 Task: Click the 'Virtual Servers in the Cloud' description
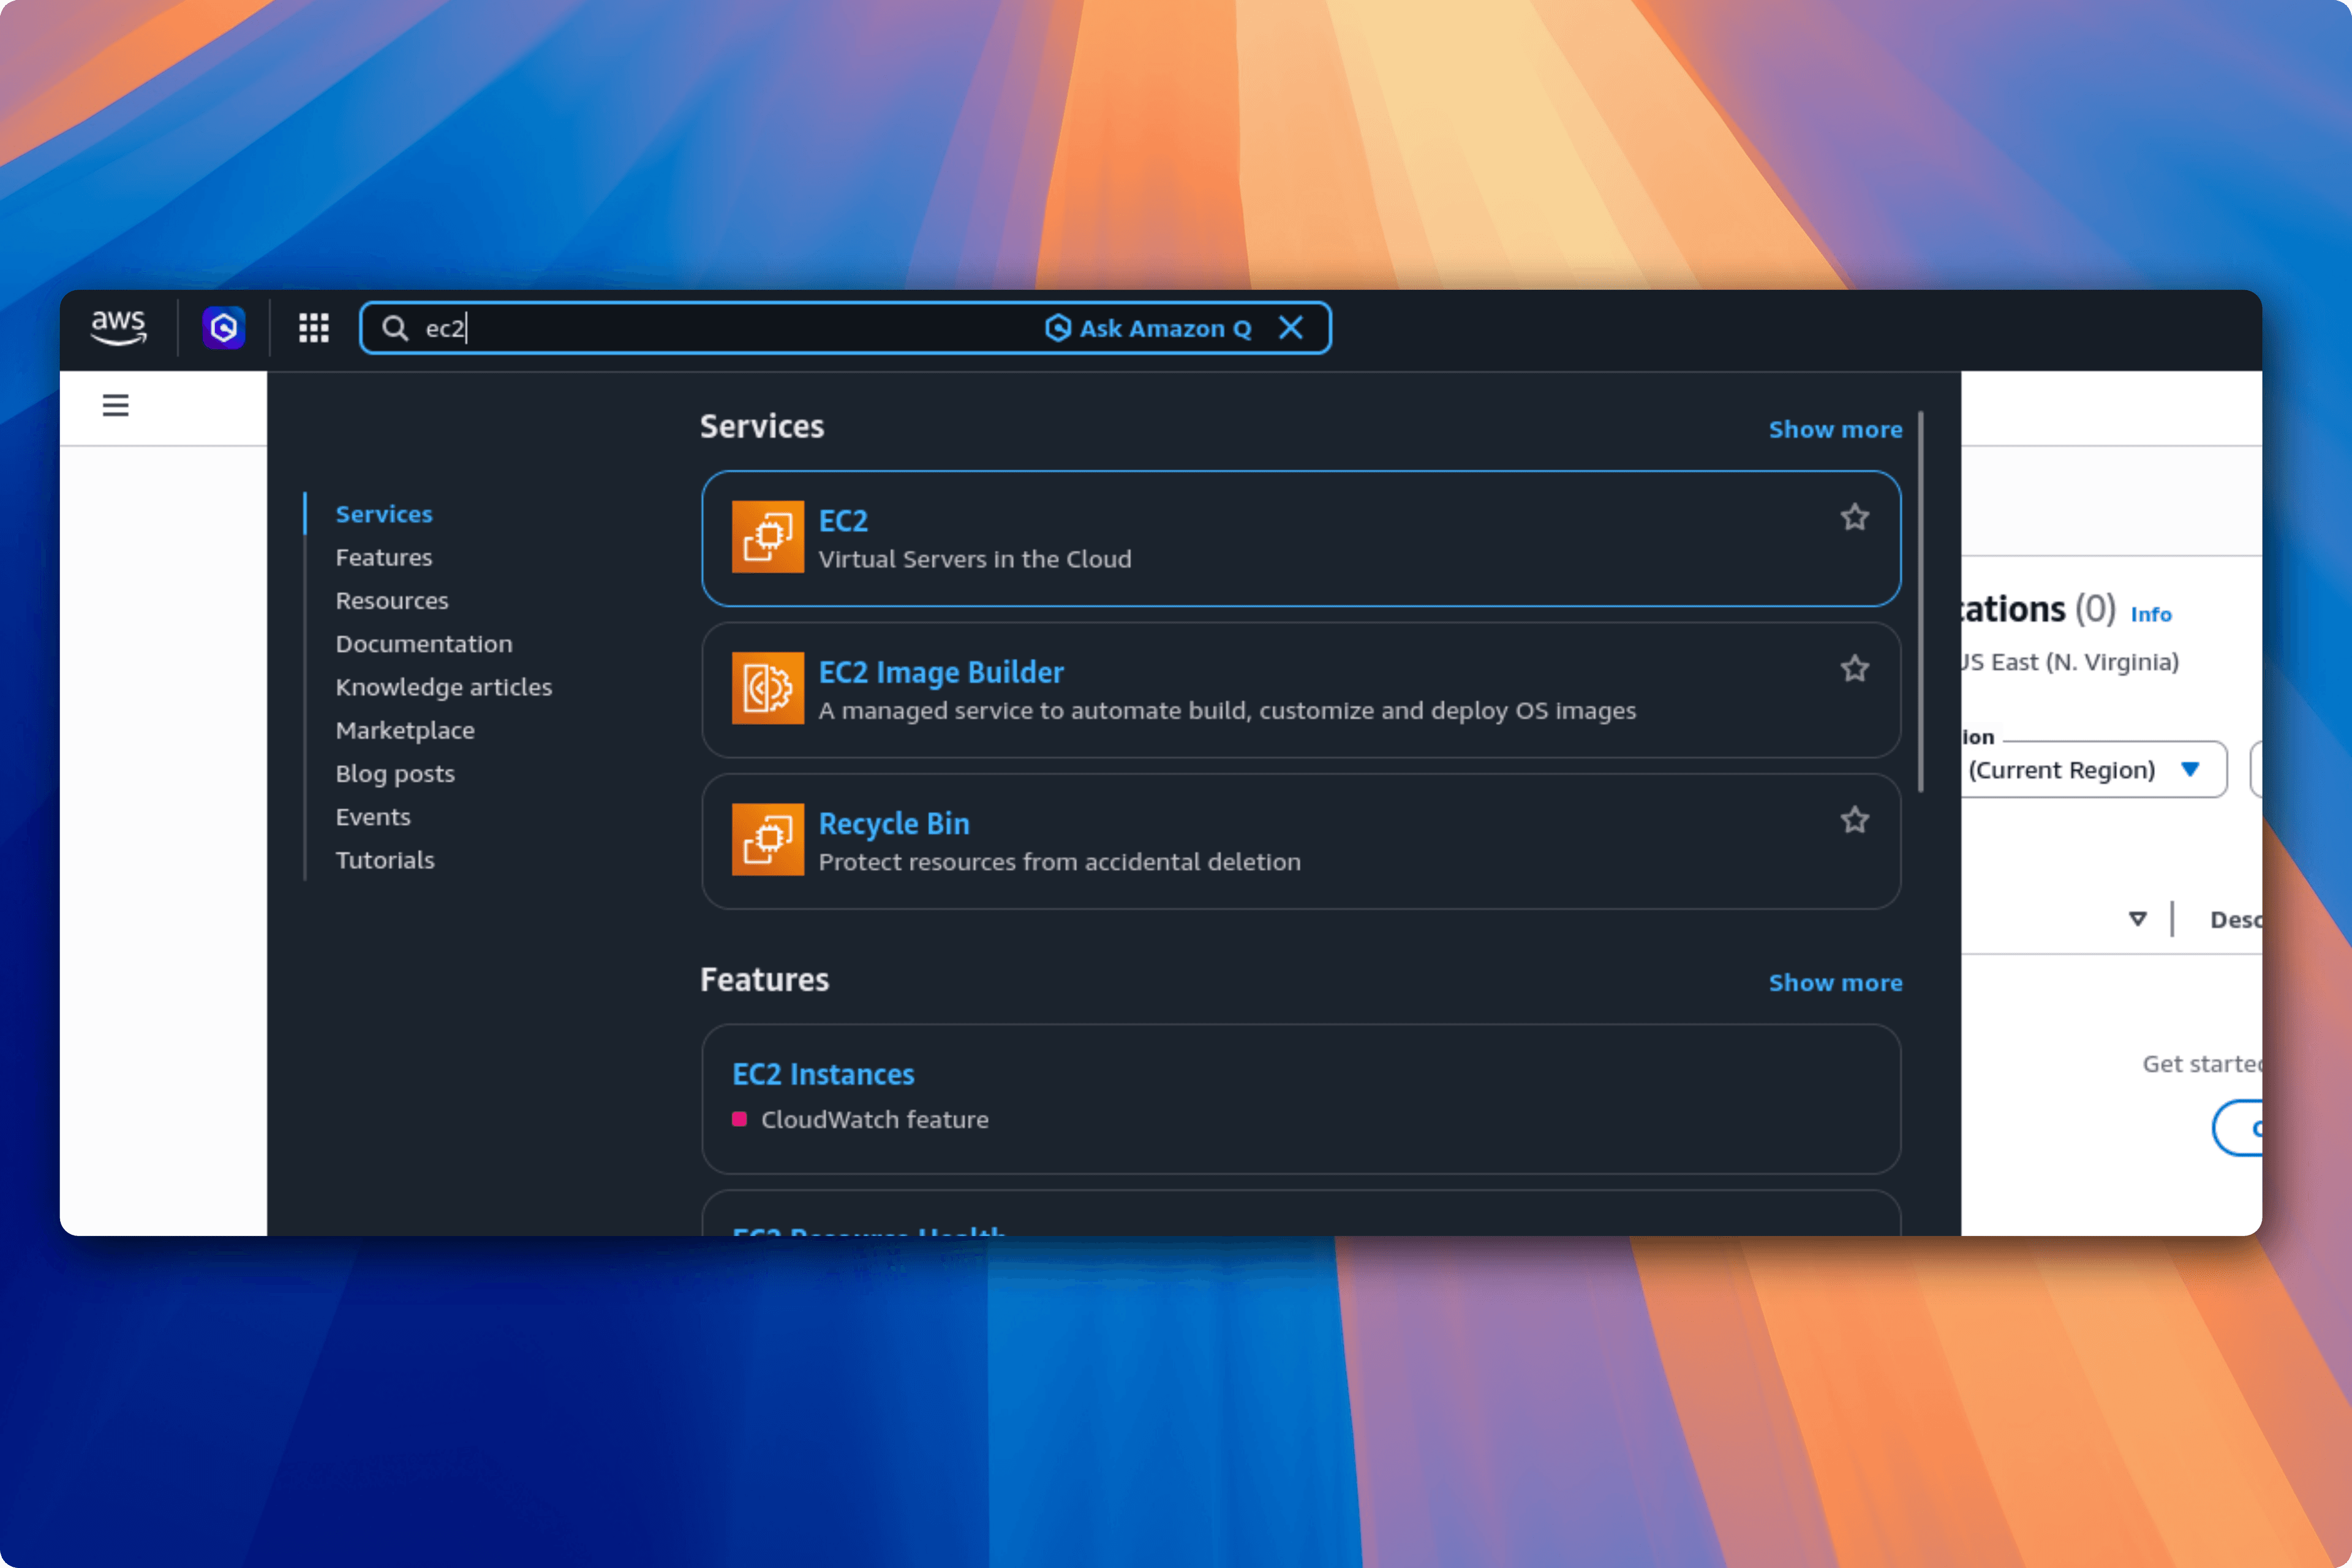975,559
